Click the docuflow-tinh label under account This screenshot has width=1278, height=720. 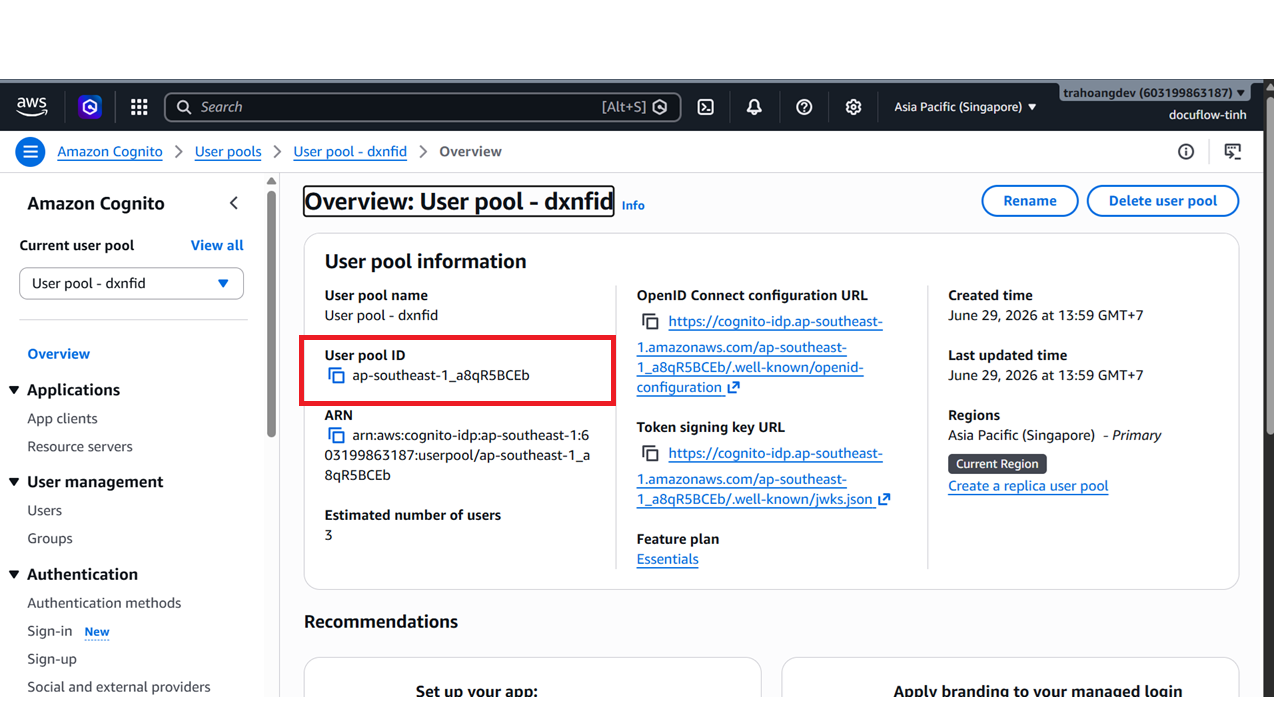tap(1208, 115)
